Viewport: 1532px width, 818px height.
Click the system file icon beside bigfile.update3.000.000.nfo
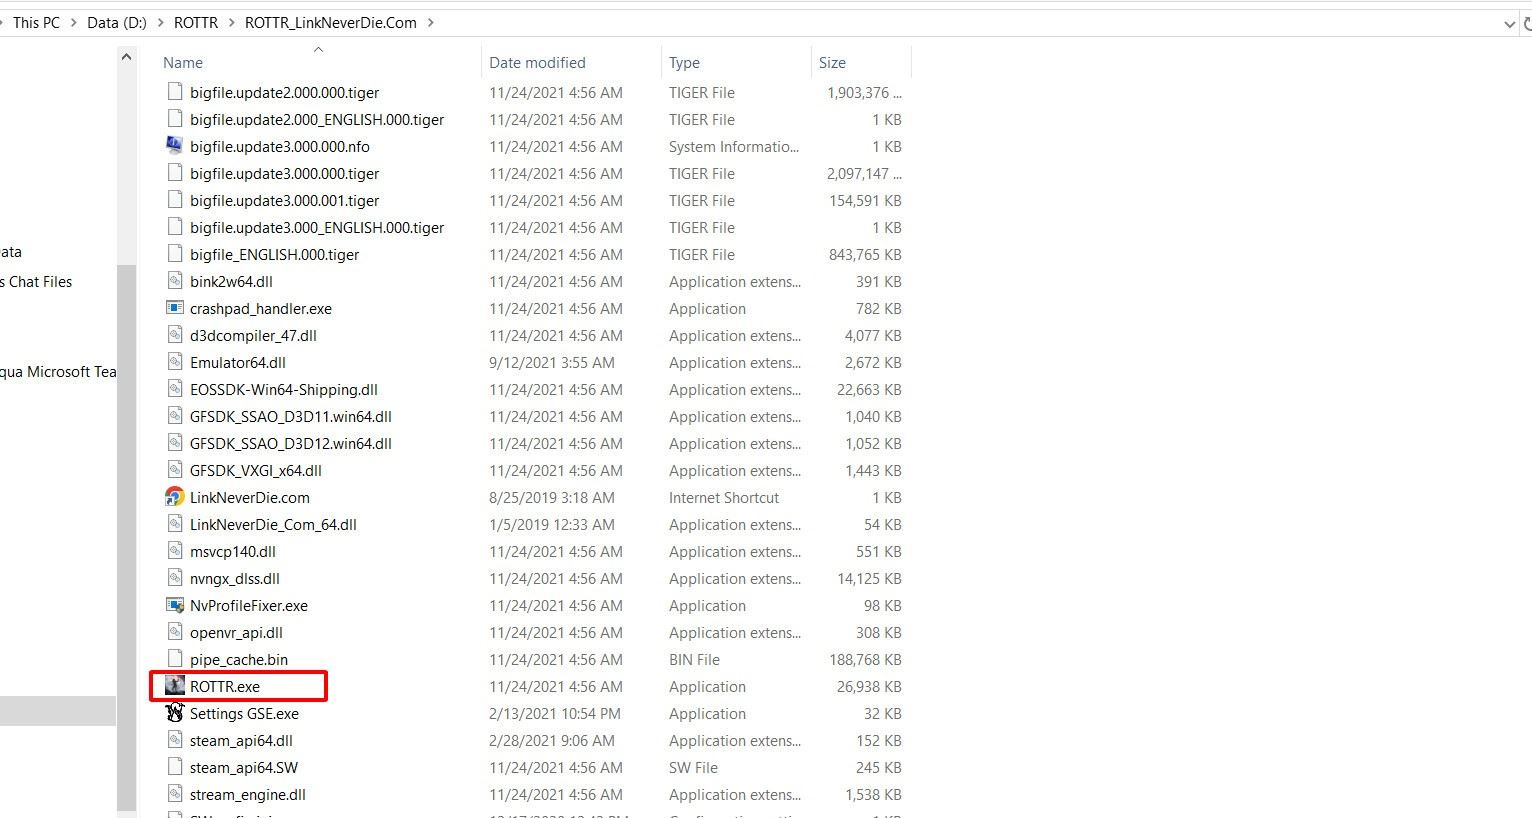point(174,146)
